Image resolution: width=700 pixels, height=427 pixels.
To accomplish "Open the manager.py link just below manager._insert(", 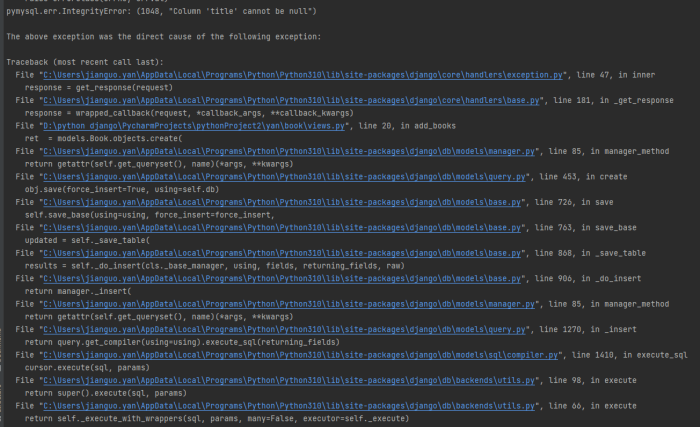I will tap(289, 304).
